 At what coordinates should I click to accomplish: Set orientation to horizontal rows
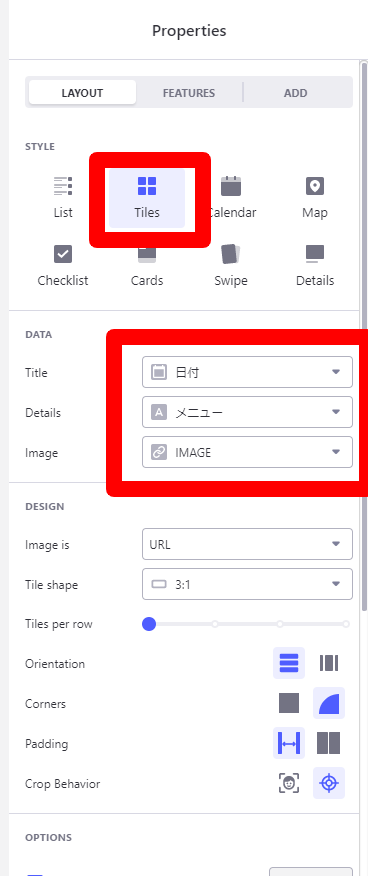click(289, 663)
